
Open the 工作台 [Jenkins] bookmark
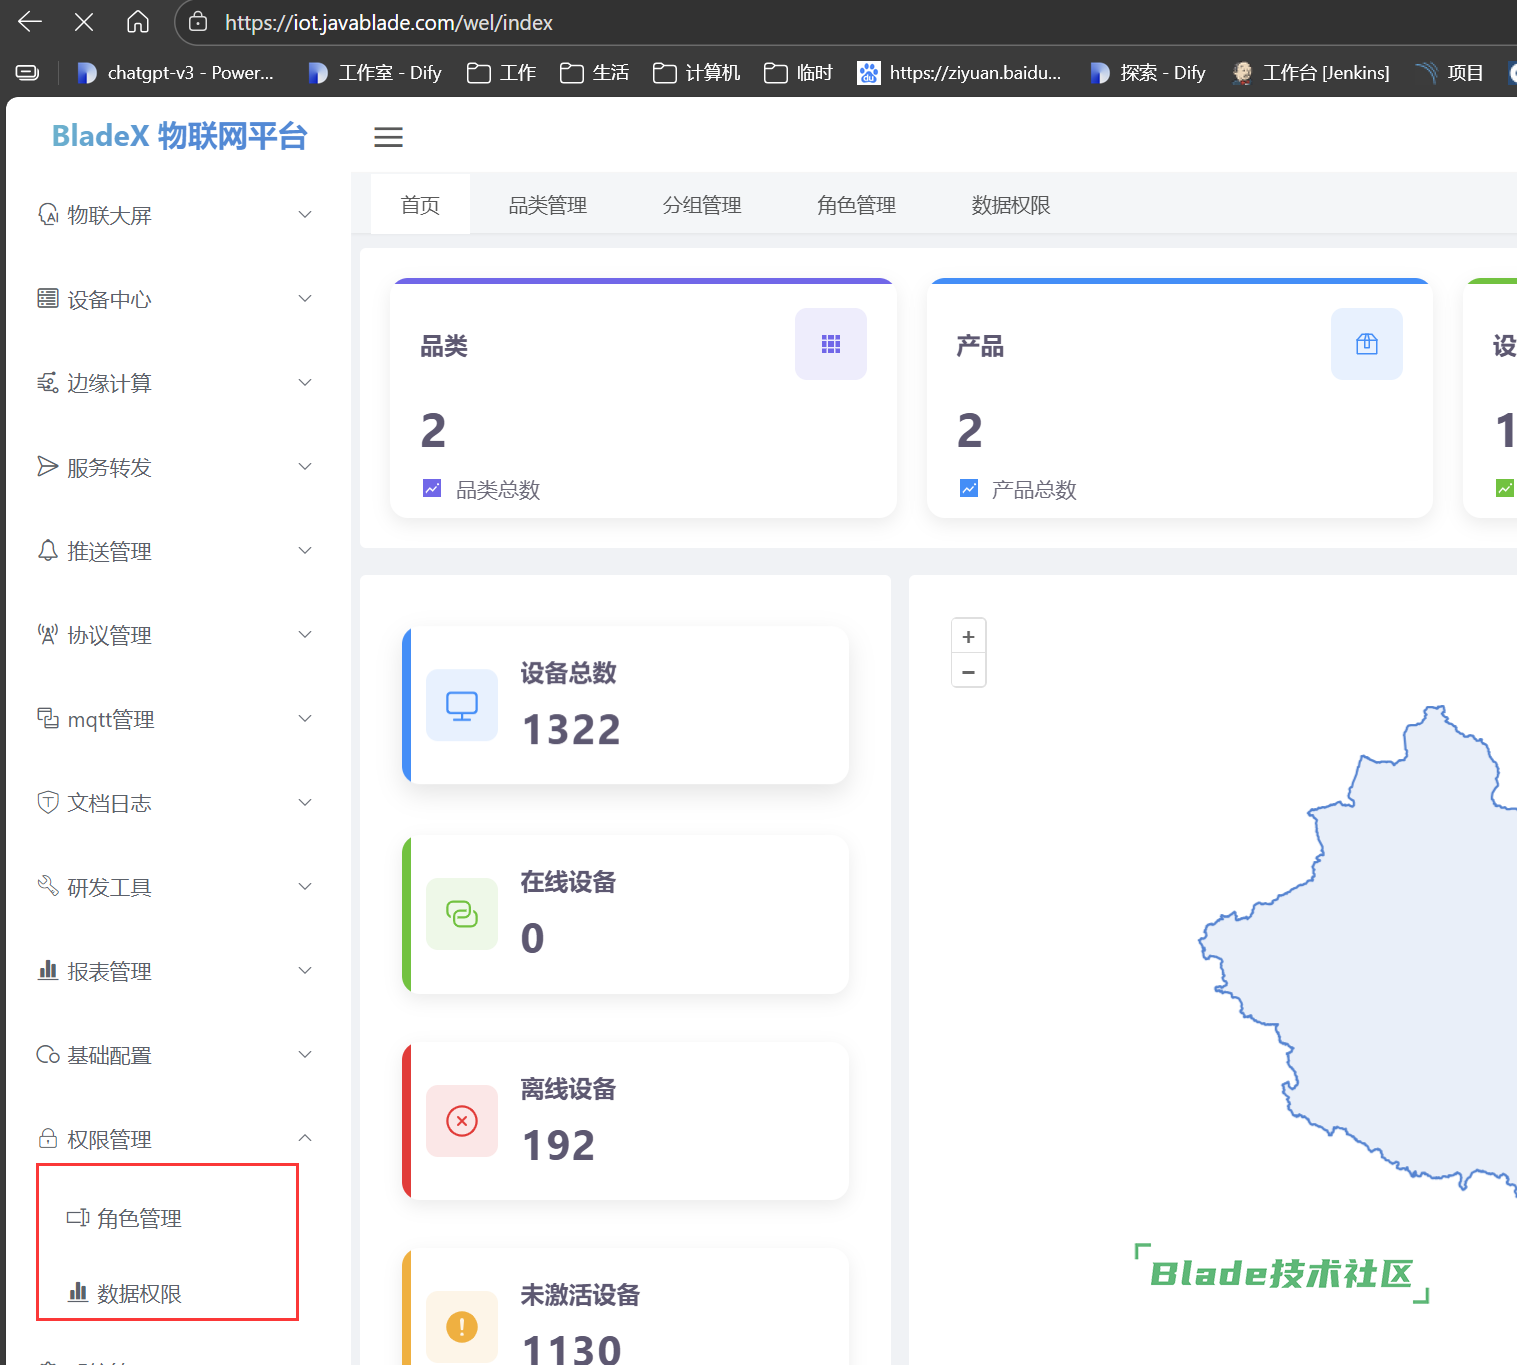[1311, 72]
